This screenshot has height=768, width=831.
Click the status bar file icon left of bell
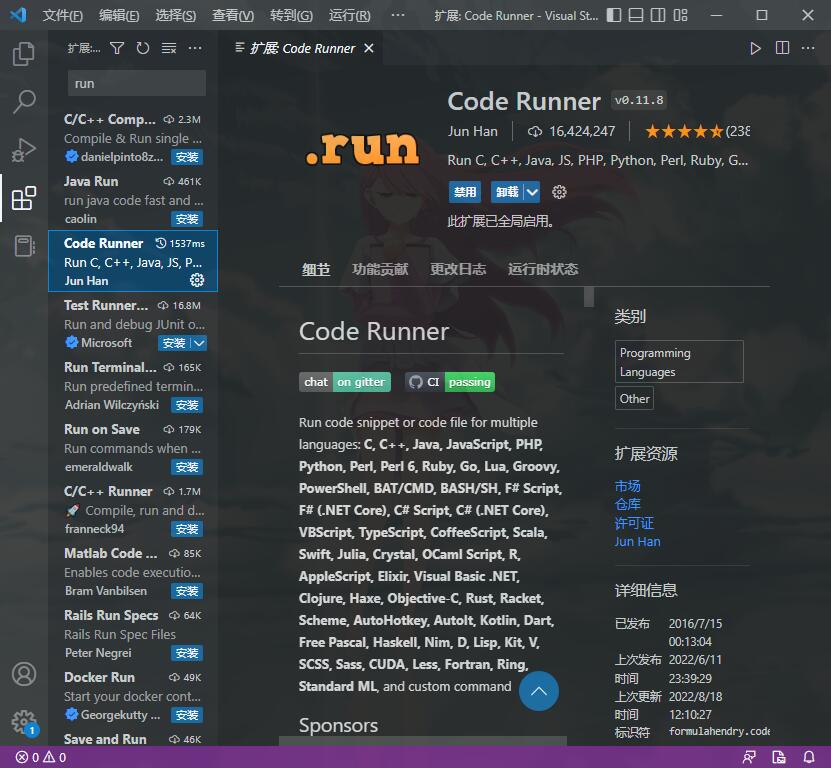779,757
